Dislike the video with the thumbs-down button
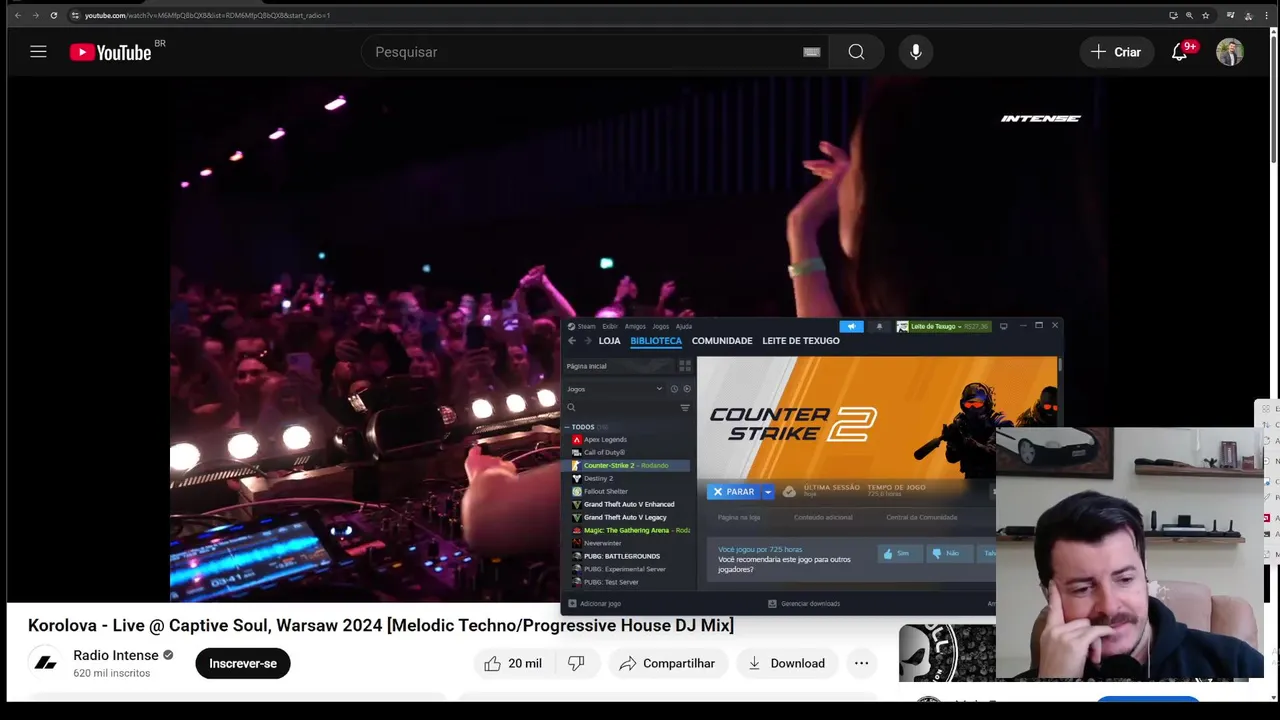Viewport: 1280px width, 720px height. [576, 663]
